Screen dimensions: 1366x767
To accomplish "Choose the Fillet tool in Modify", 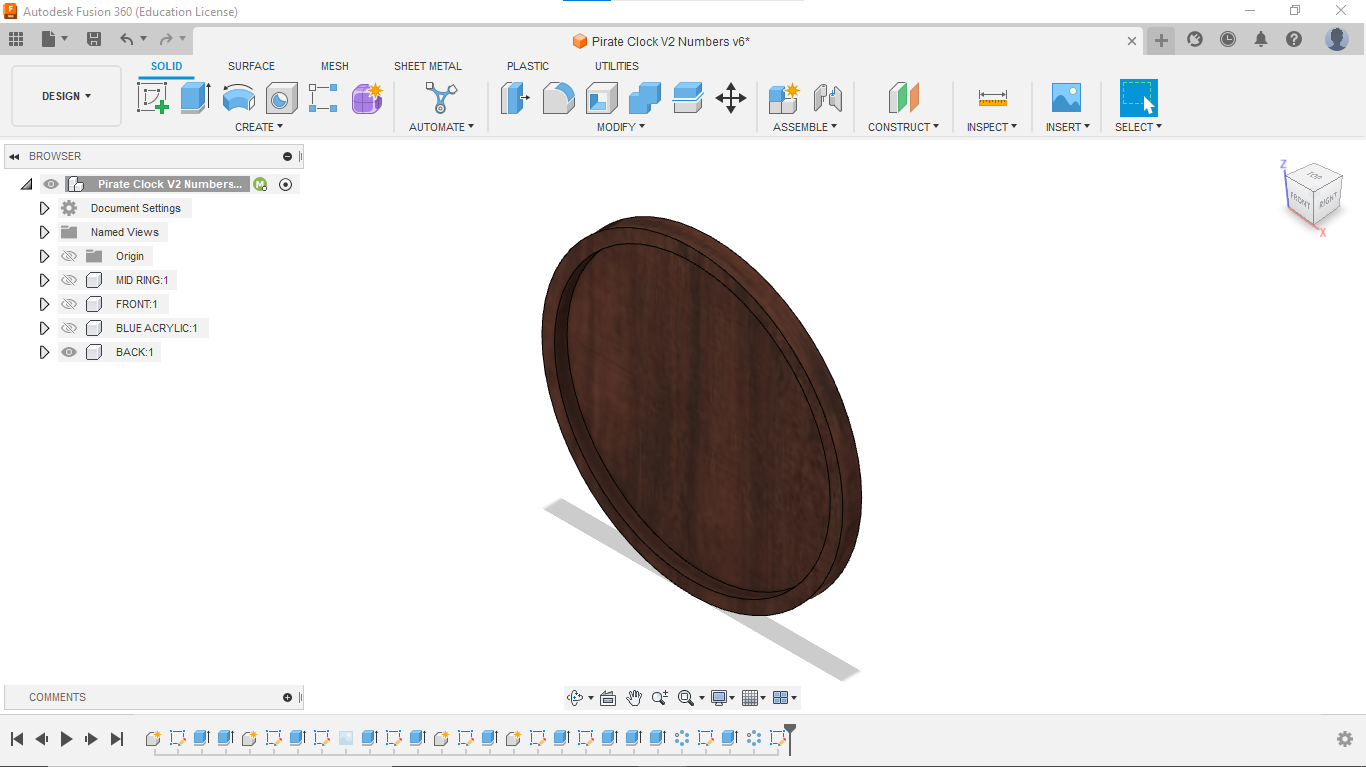I will click(558, 98).
